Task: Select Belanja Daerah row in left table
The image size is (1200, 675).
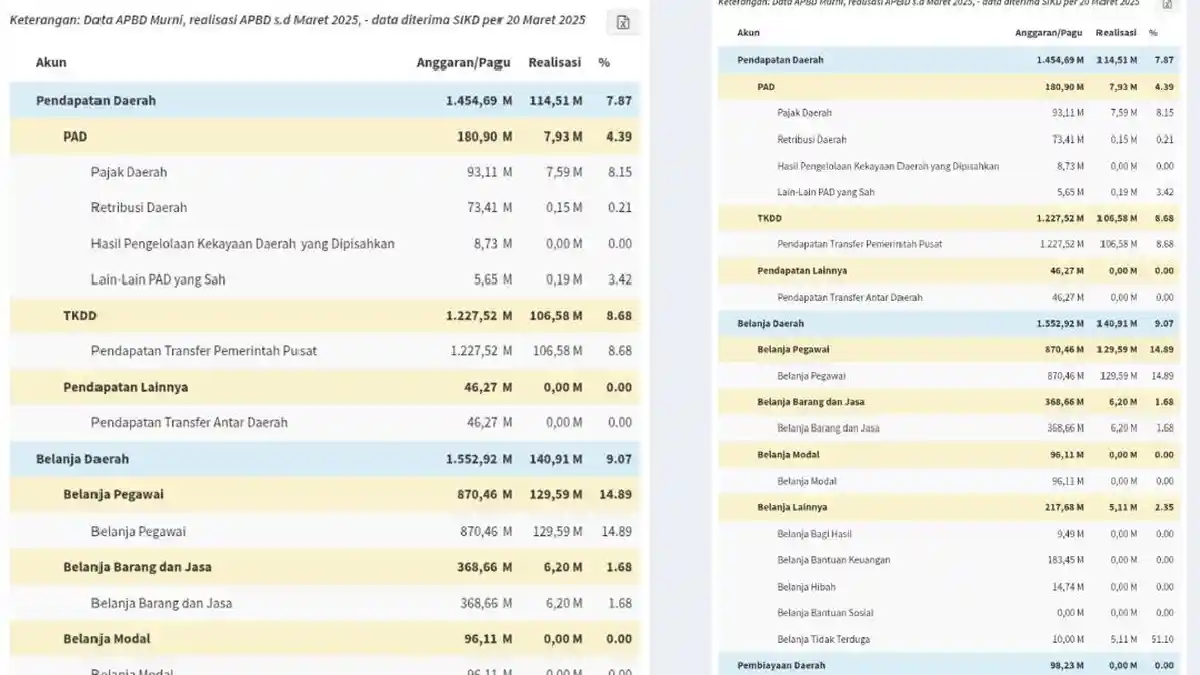Action: 325,459
